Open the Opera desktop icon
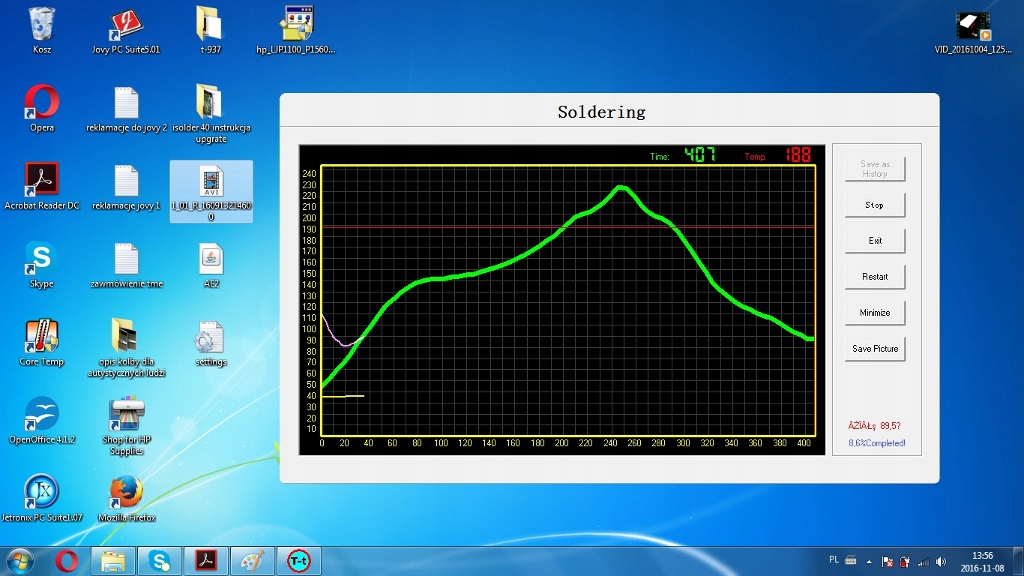 click(42, 104)
